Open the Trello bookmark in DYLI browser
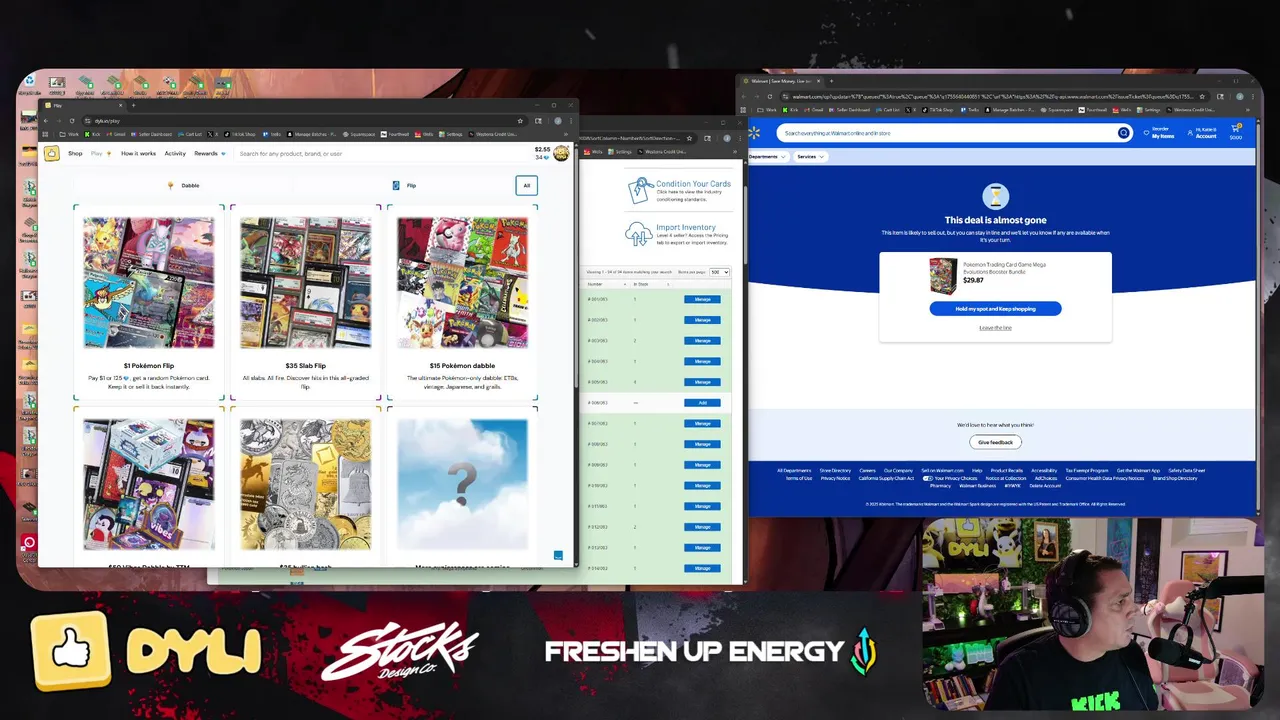 pyautogui.click(x=272, y=134)
